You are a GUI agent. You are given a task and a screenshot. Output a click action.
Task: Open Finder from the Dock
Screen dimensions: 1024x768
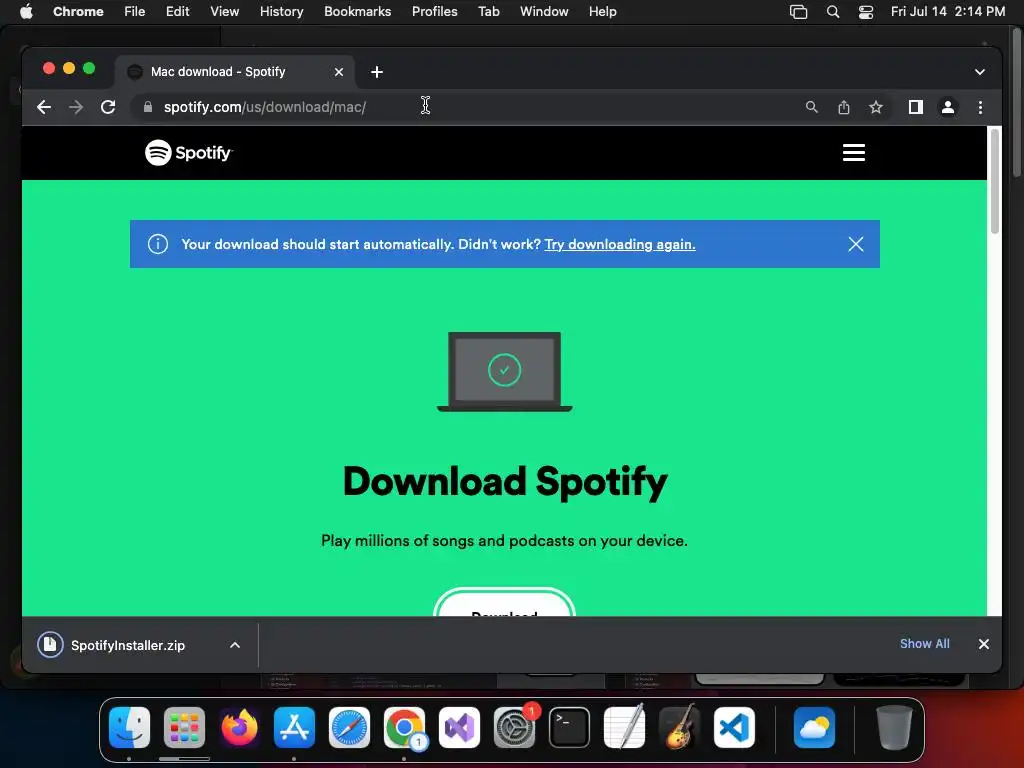coord(129,728)
